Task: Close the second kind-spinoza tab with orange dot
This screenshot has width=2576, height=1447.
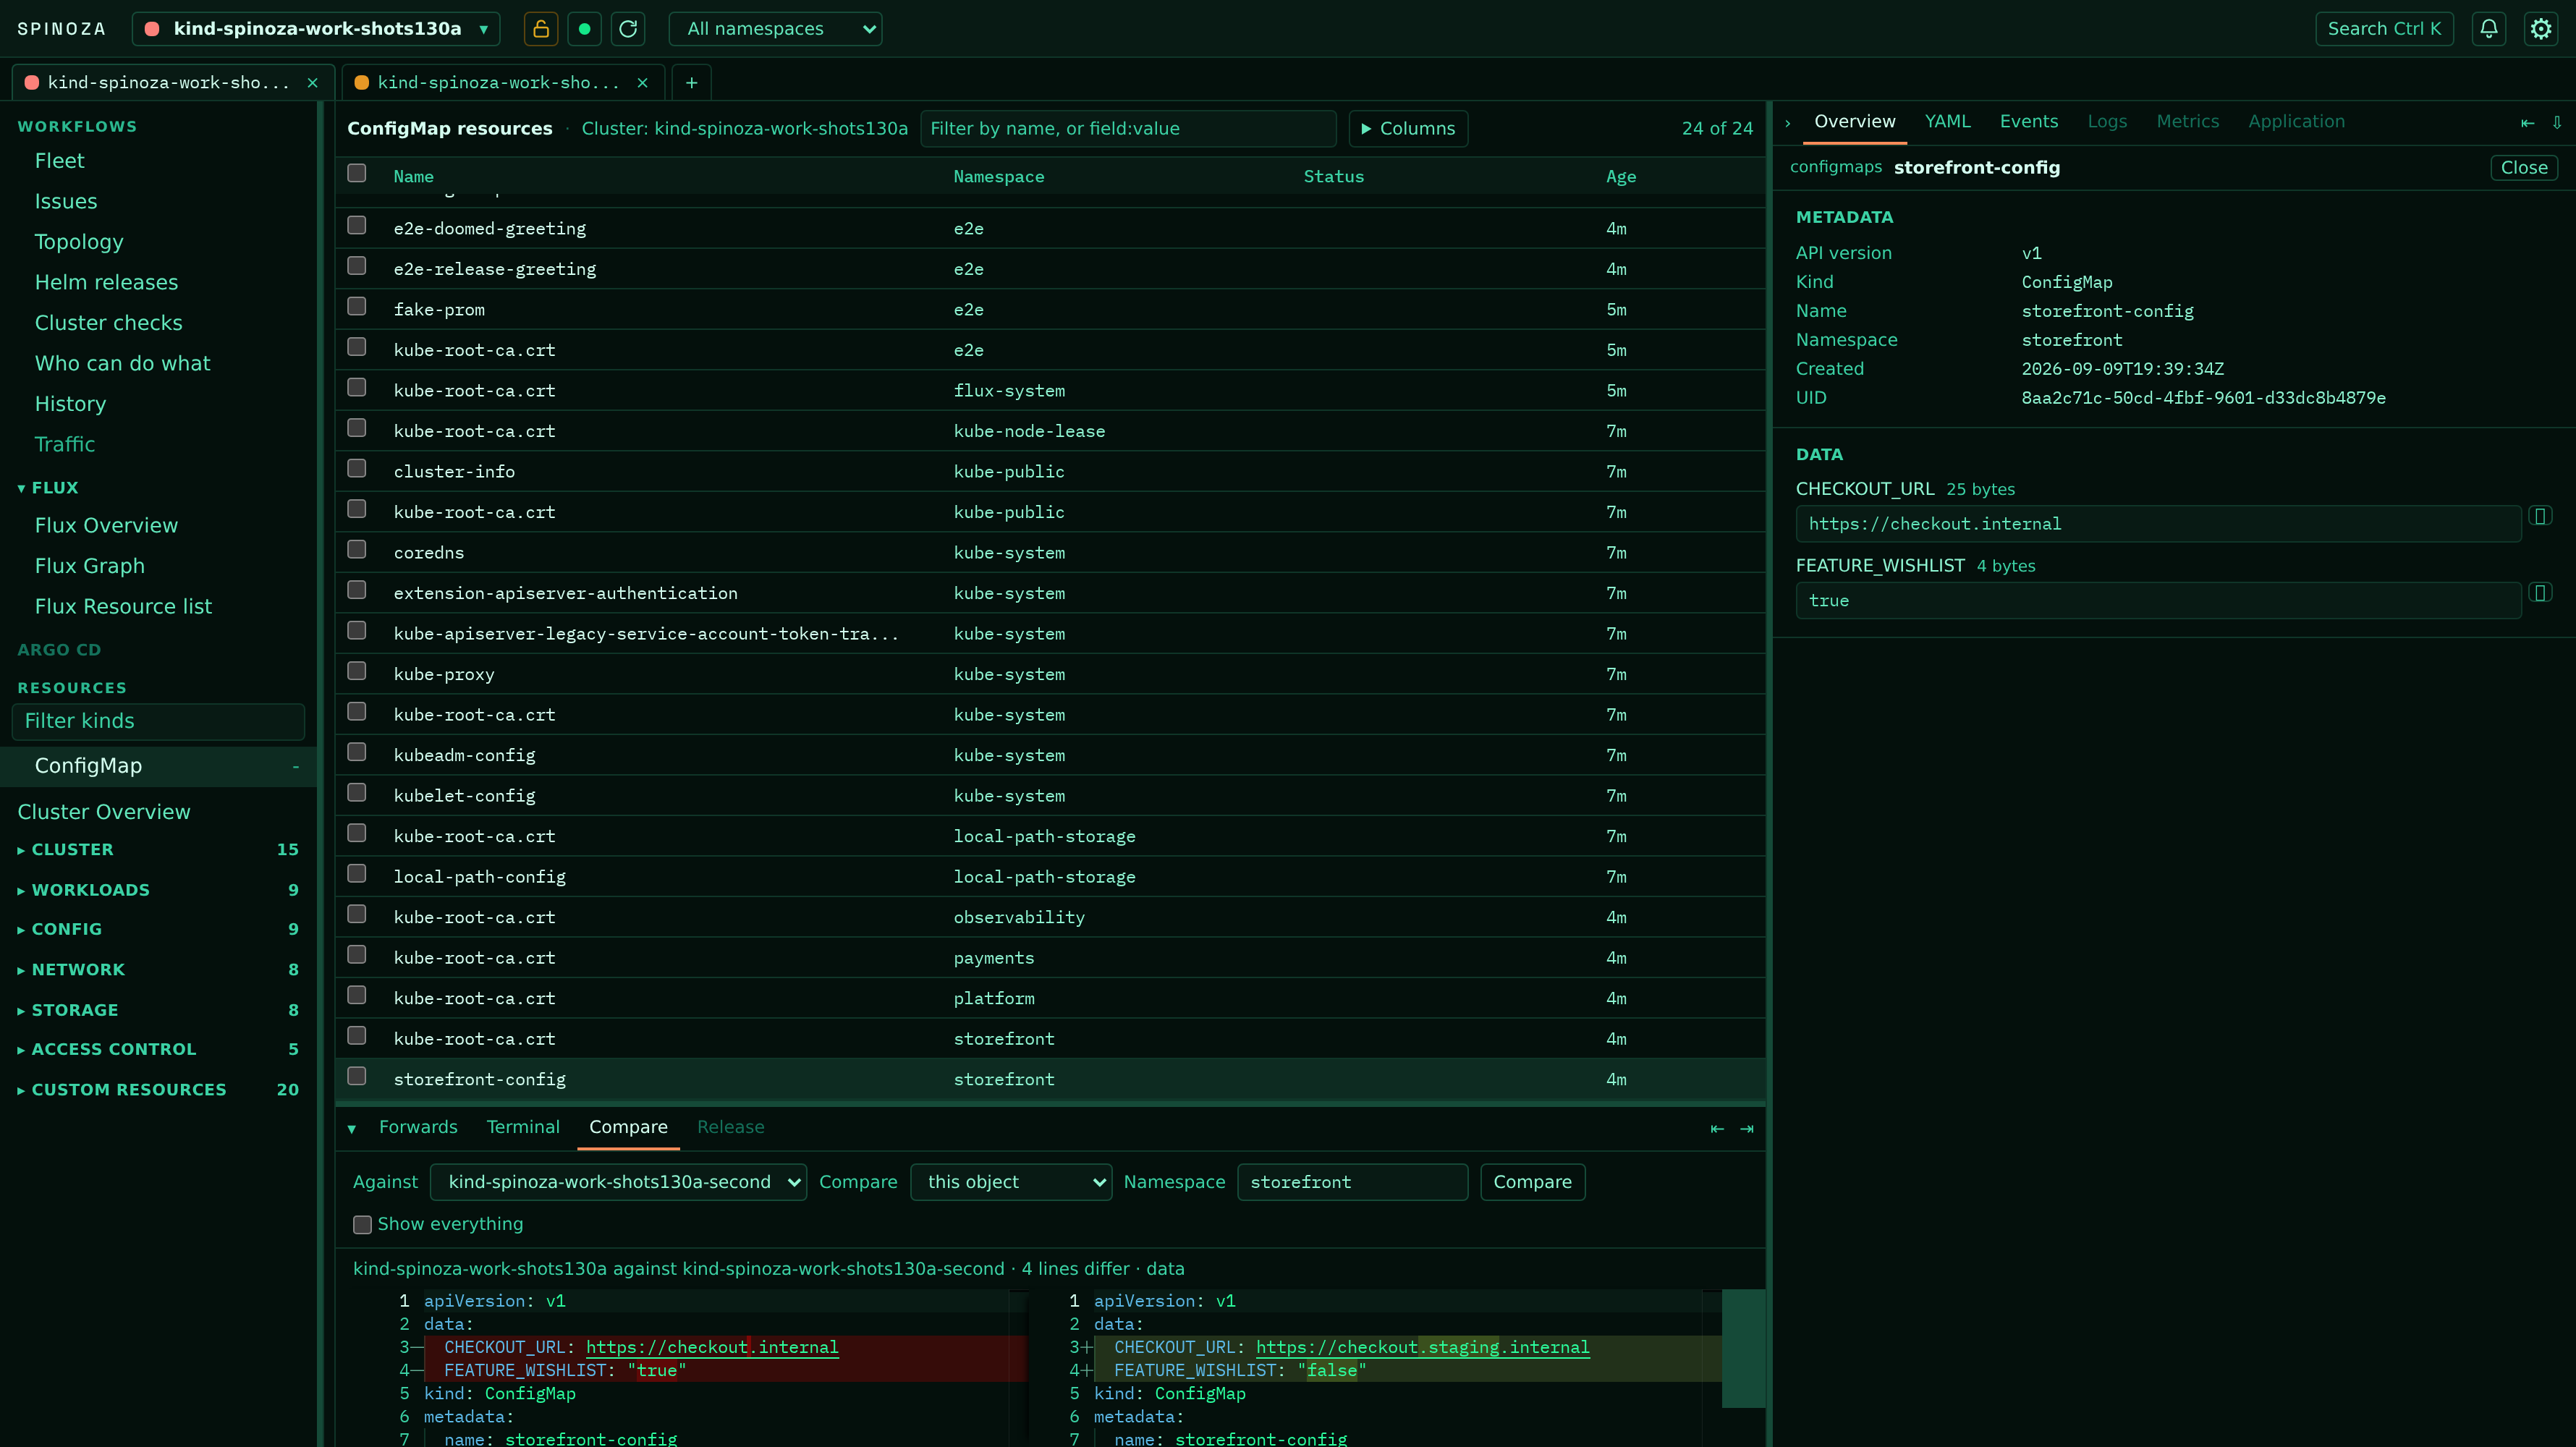Action: 643,83
